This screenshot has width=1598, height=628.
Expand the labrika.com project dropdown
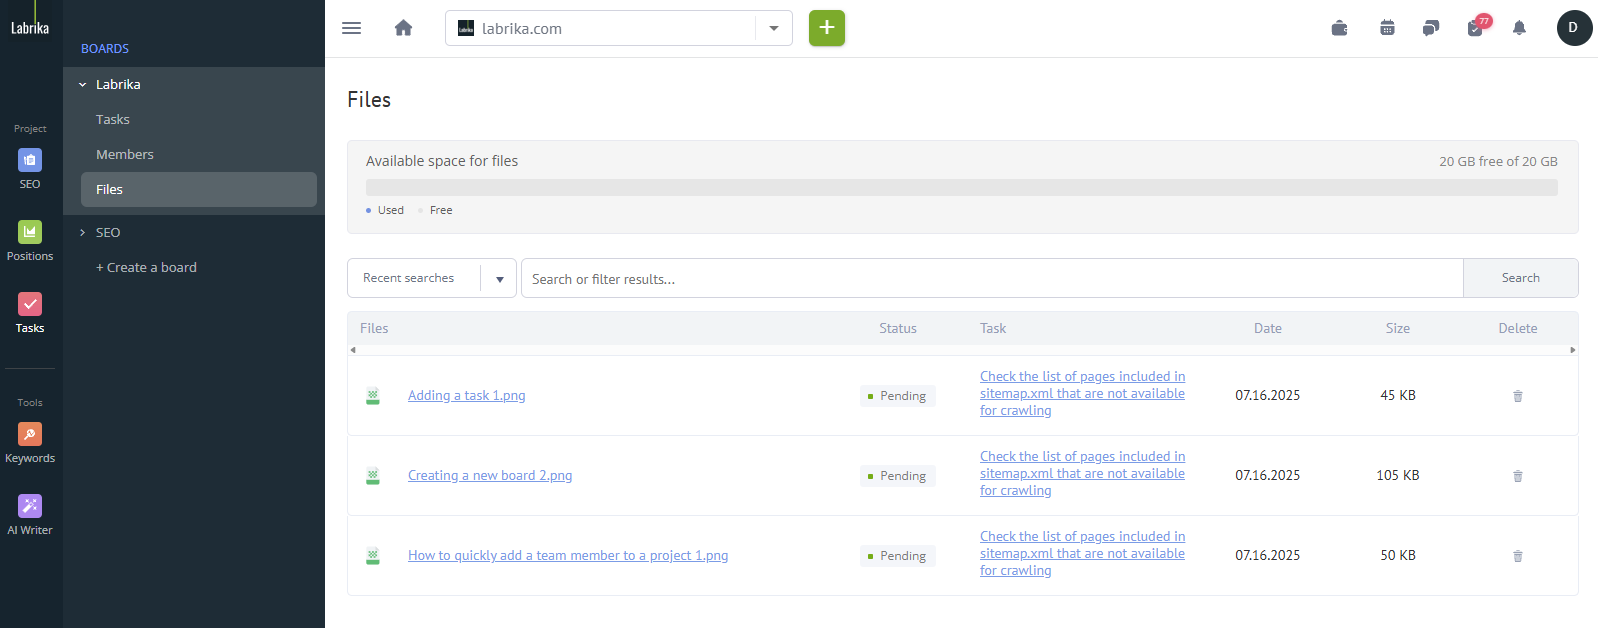click(773, 28)
